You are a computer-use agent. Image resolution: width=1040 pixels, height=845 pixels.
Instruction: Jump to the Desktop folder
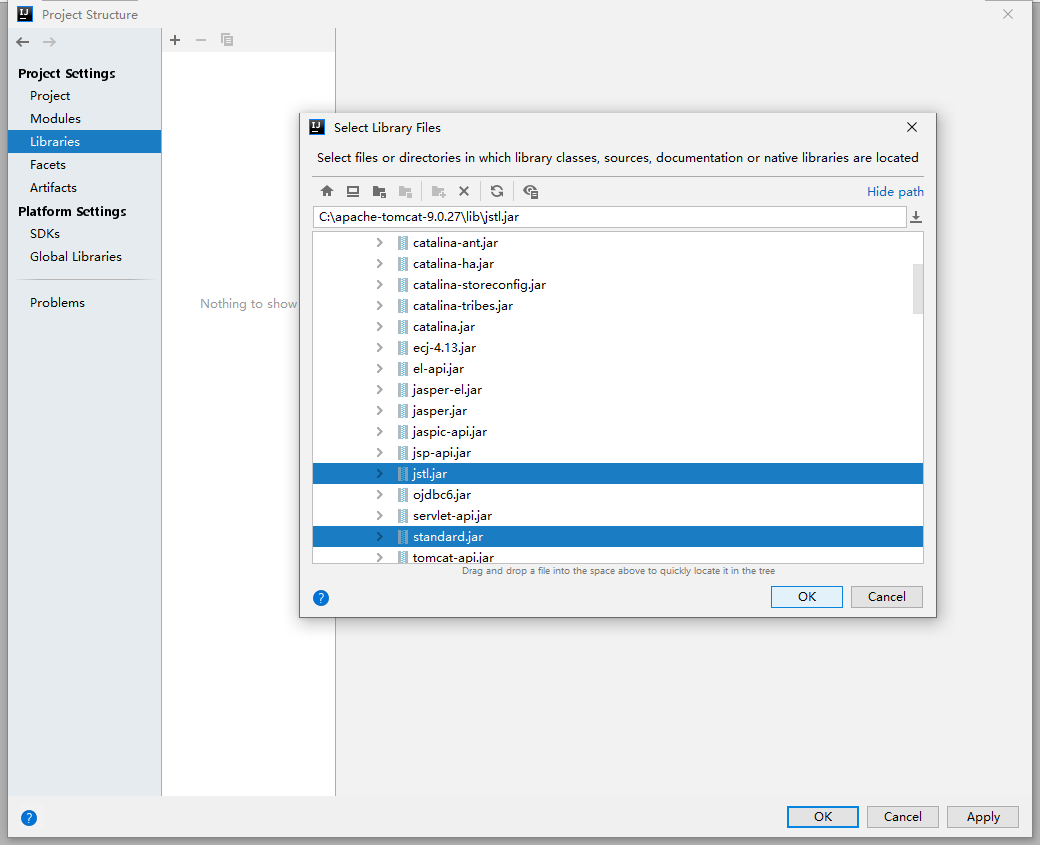(x=352, y=191)
